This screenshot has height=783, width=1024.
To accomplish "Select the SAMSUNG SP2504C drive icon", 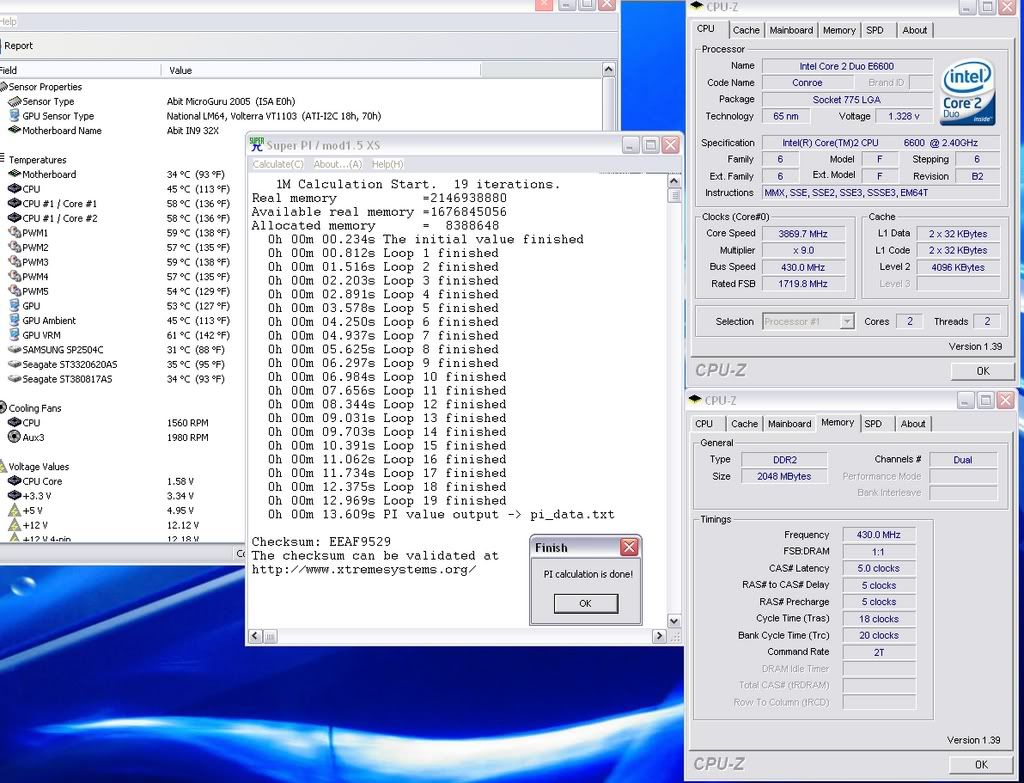I will point(14,349).
